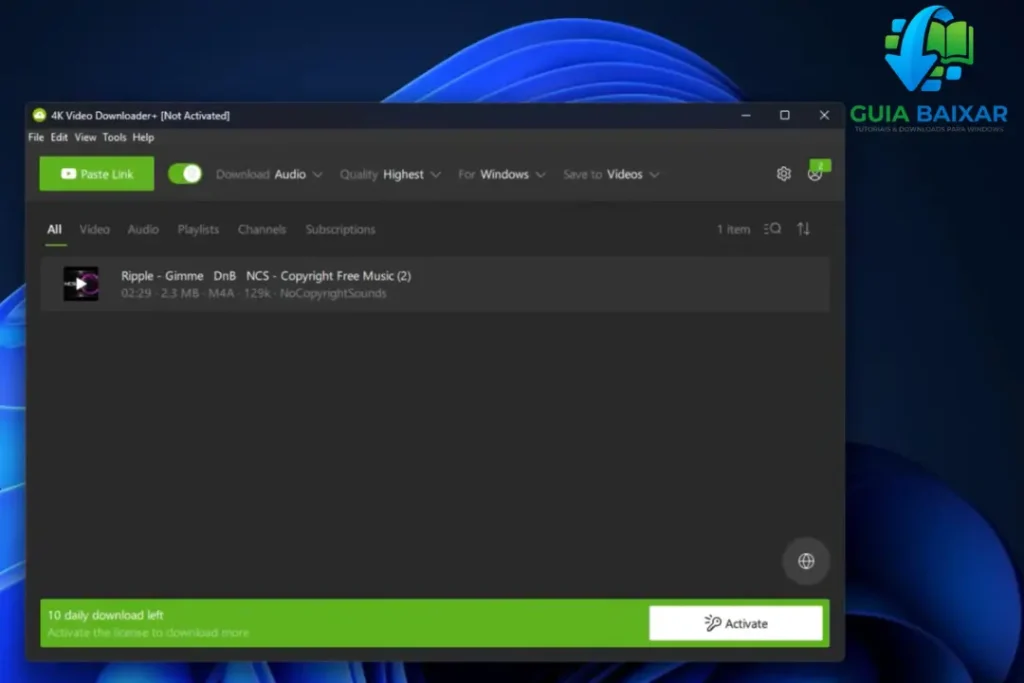Expand the For Windows dropdown
Screen dimensions: 1024x683
point(502,174)
